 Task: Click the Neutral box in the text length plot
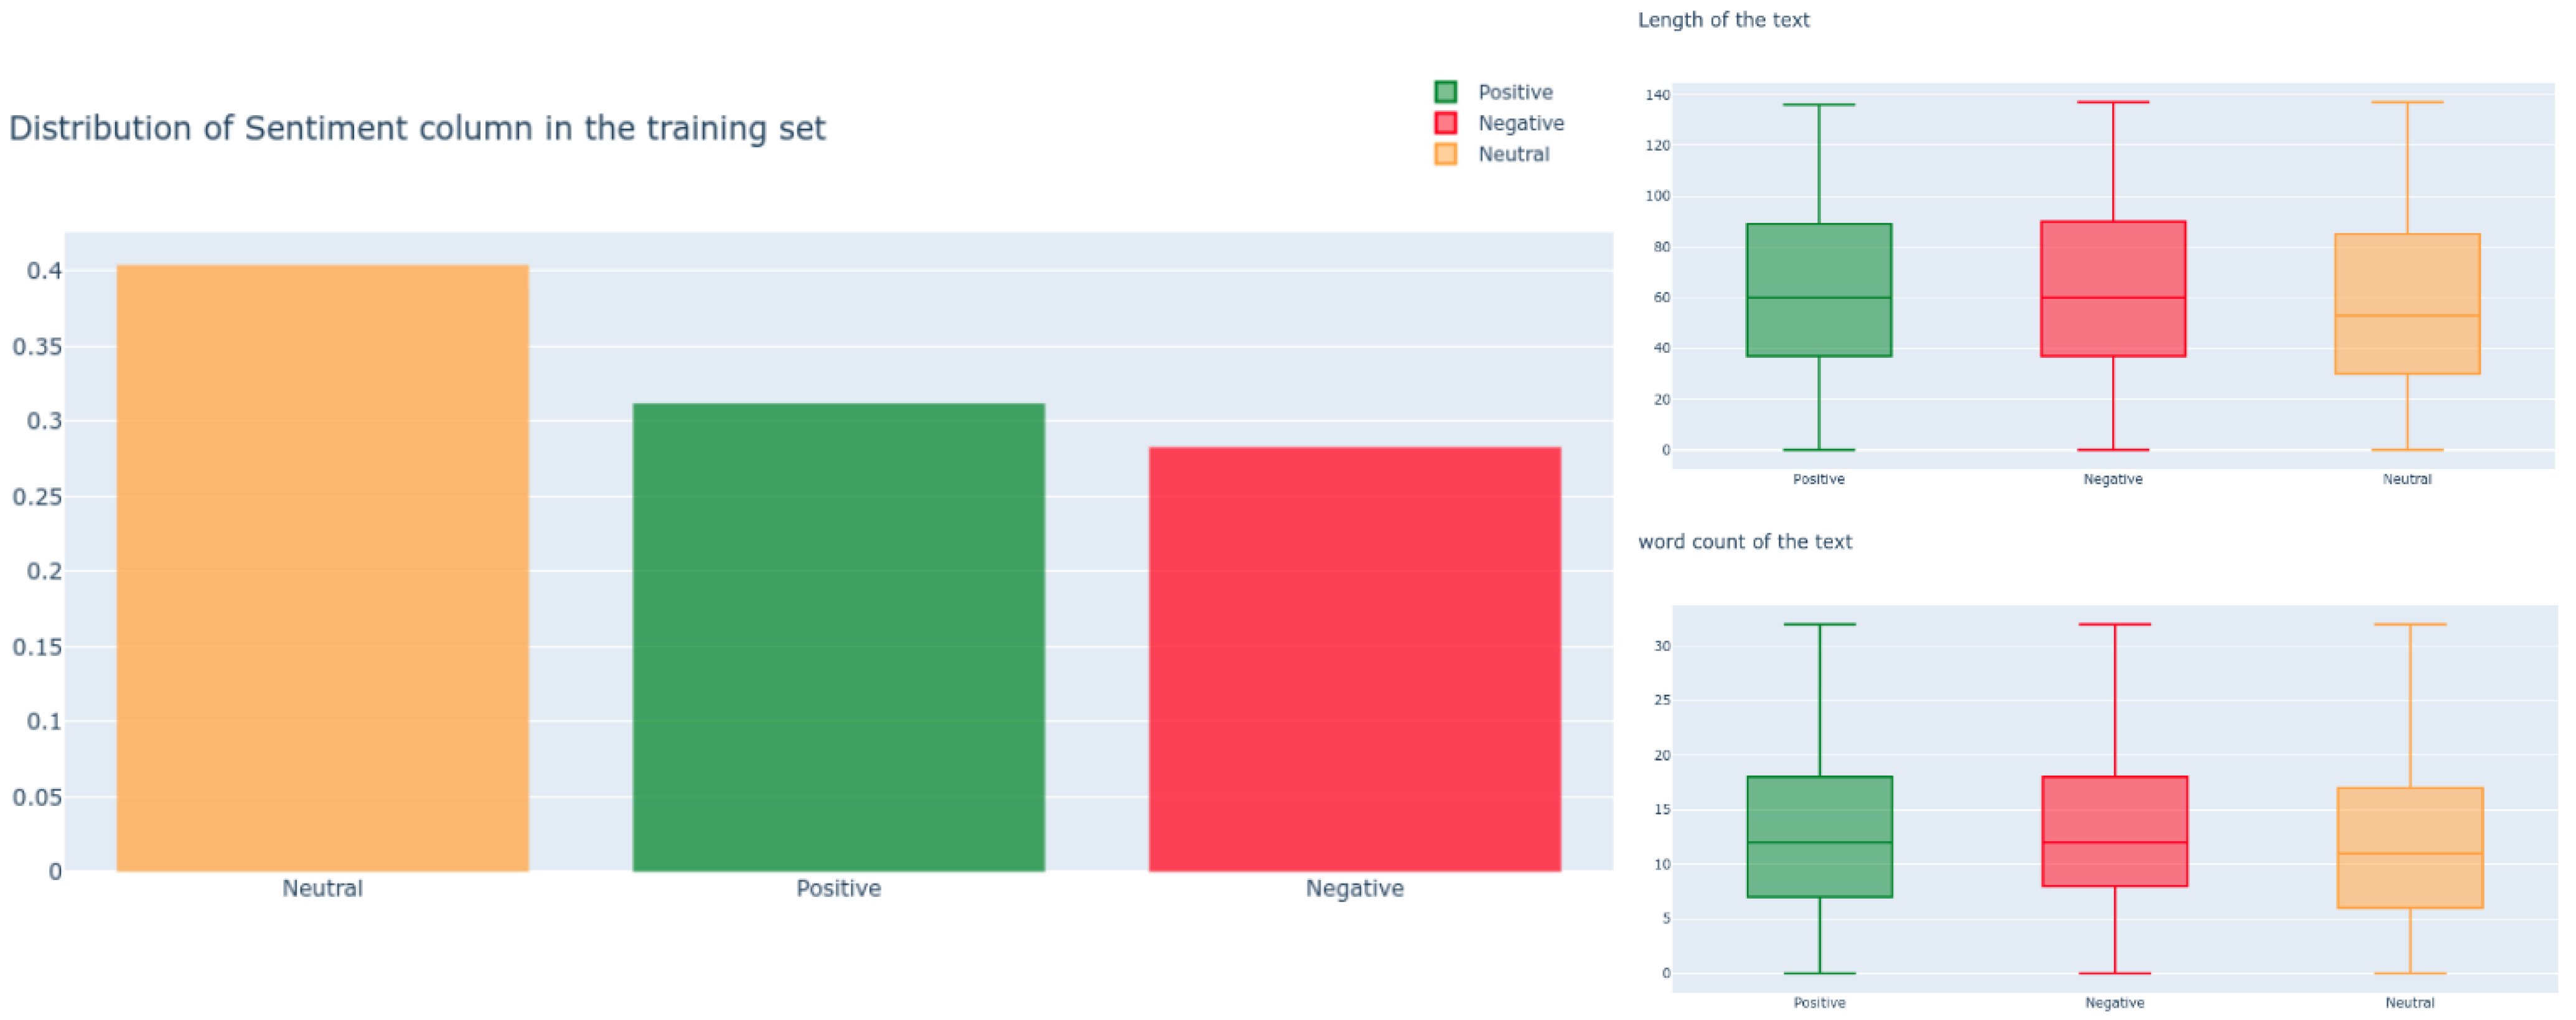pyautogui.click(x=2406, y=304)
